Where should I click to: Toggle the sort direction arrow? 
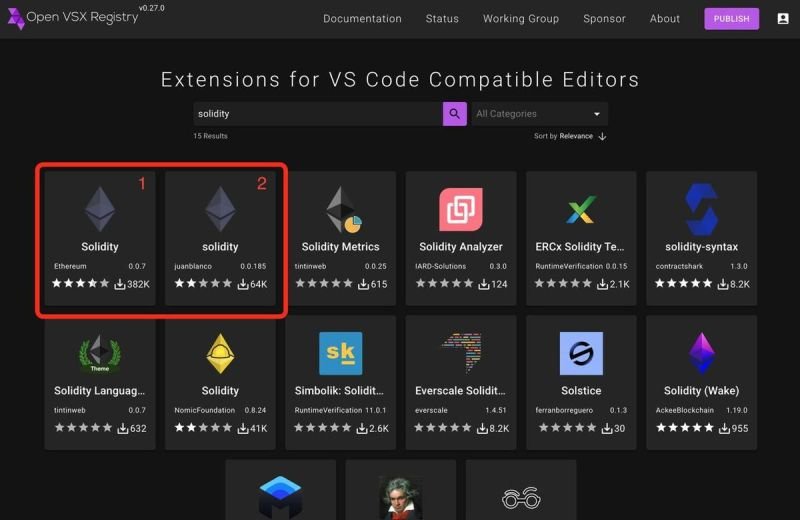pyautogui.click(x=603, y=136)
